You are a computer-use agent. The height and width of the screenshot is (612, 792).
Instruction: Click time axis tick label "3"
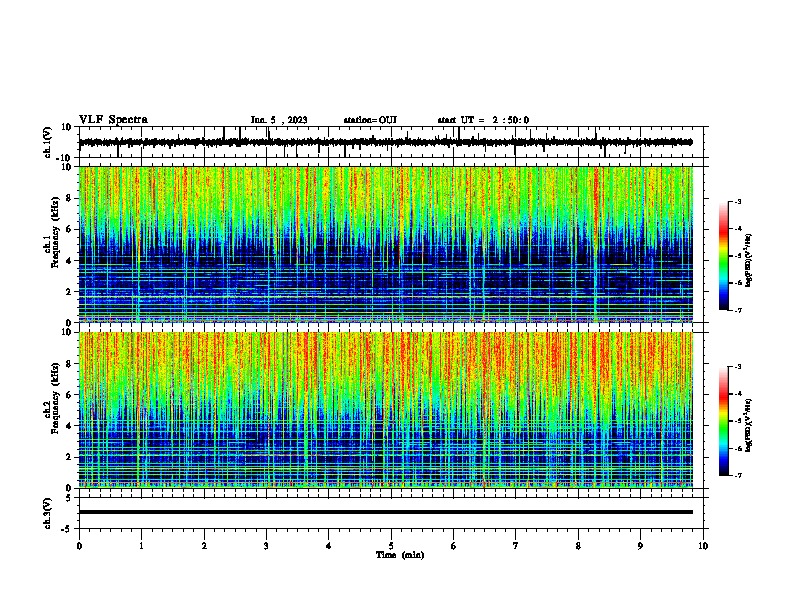(x=266, y=546)
